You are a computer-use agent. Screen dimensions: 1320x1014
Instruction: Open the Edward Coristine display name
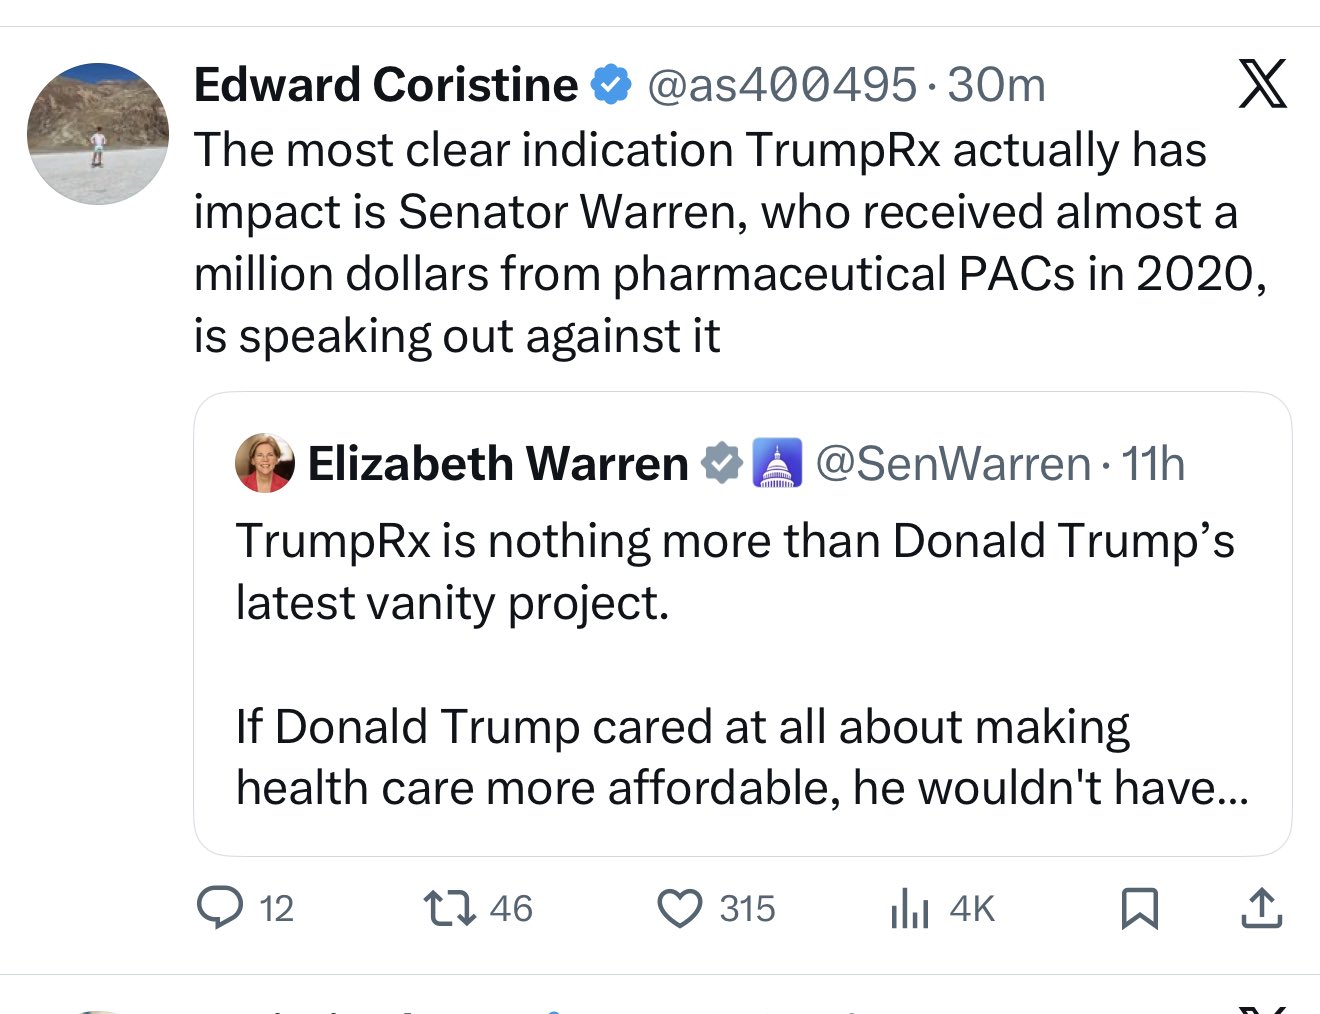(x=386, y=84)
